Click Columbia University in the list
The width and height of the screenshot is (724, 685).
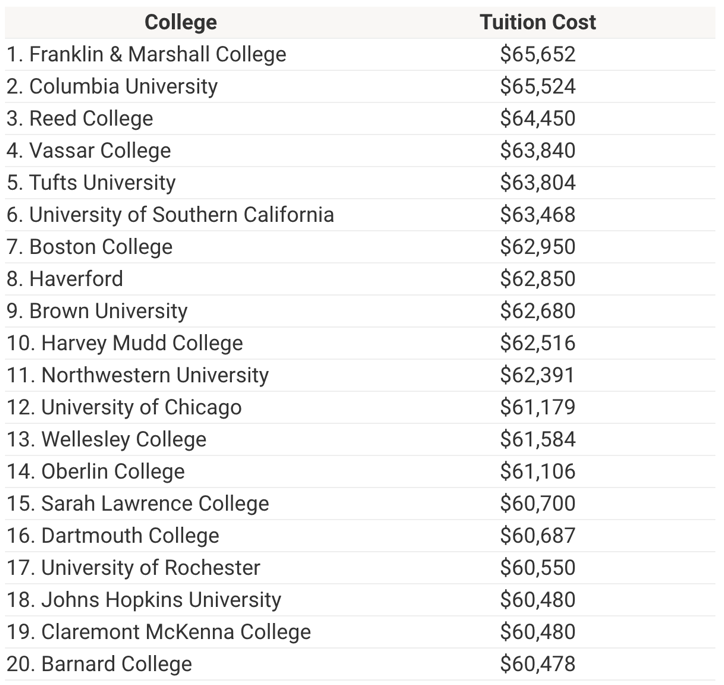(111, 86)
